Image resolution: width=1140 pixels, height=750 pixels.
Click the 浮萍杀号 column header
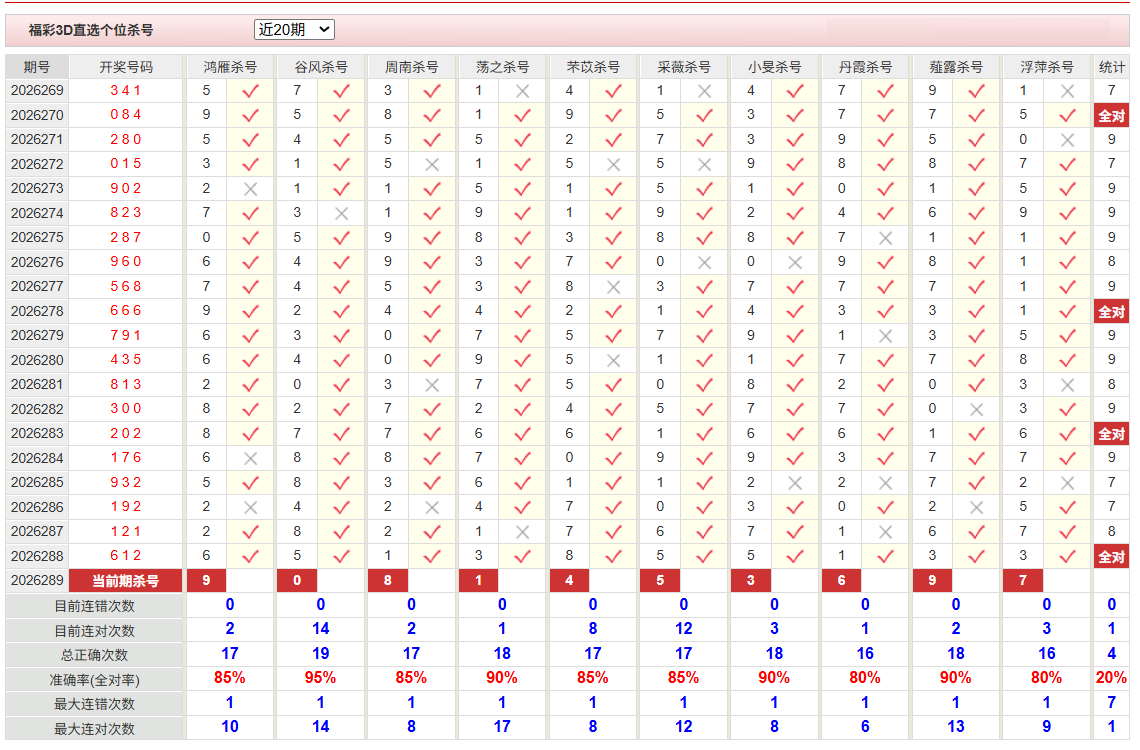pos(1047,67)
